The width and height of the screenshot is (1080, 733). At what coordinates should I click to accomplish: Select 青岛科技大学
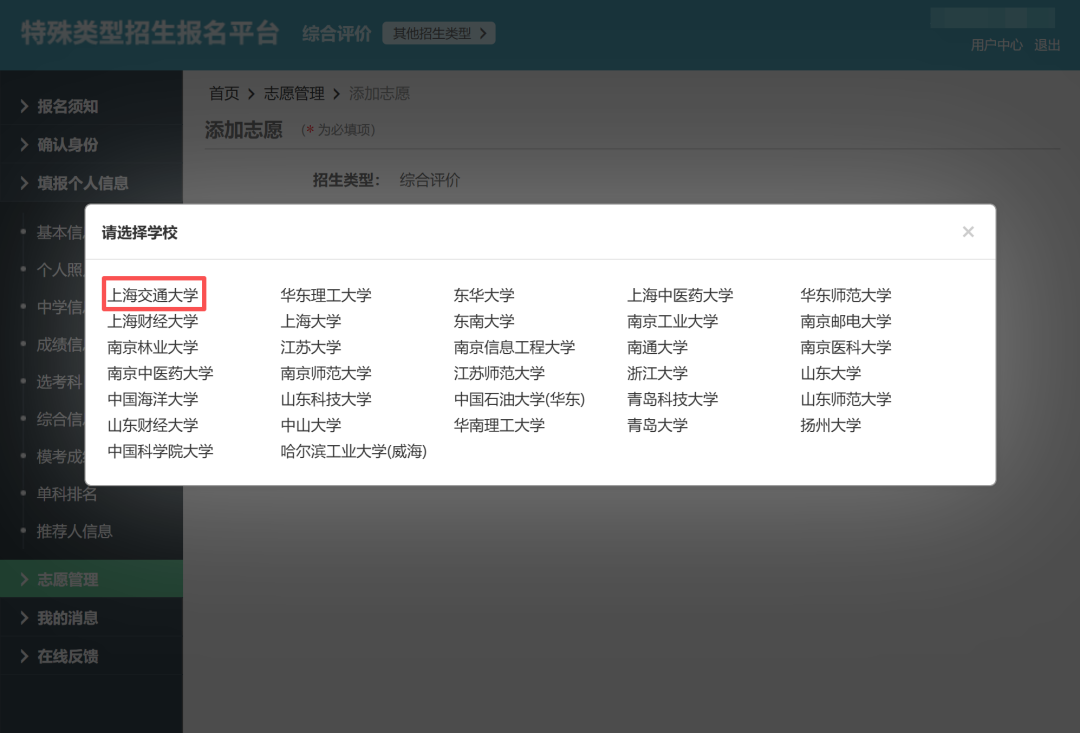click(x=672, y=399)
